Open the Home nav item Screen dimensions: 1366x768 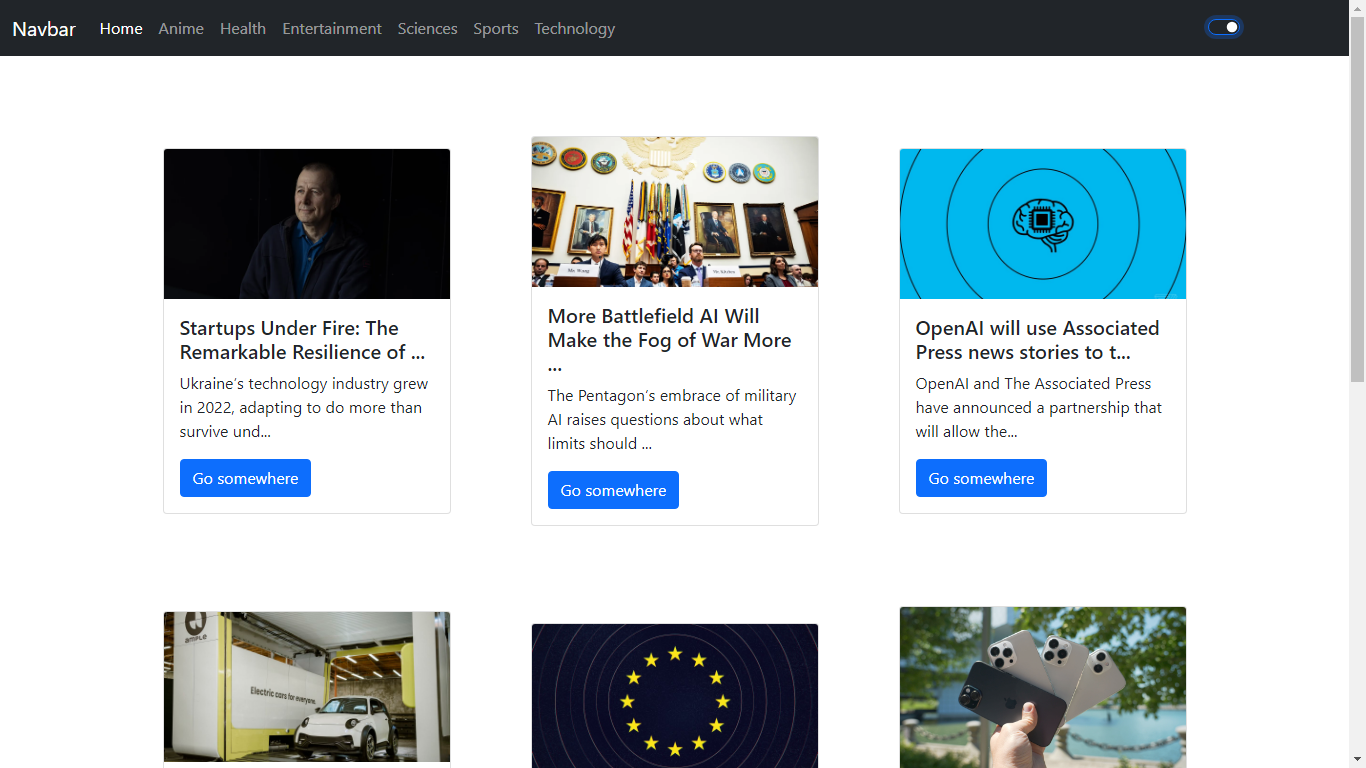coord(121,29)
